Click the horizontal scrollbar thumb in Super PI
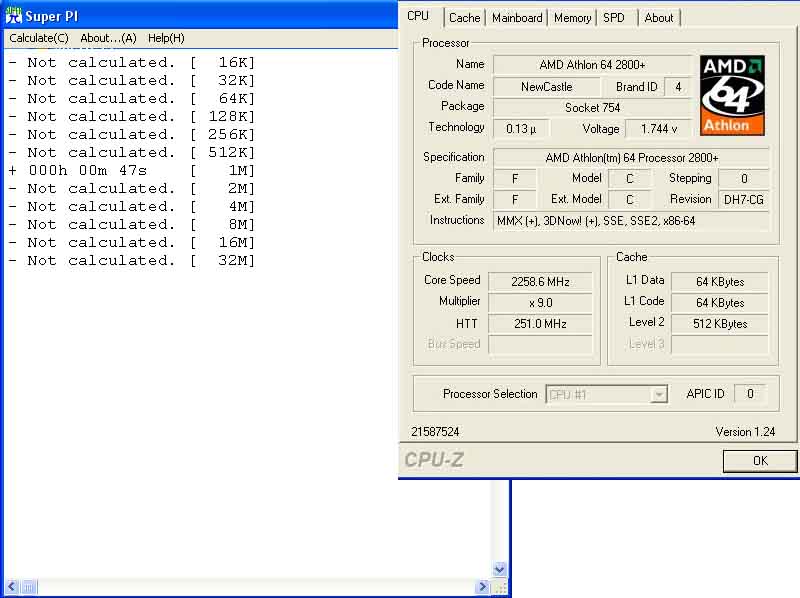The image size is (800, 598). (x=29, y=587)
